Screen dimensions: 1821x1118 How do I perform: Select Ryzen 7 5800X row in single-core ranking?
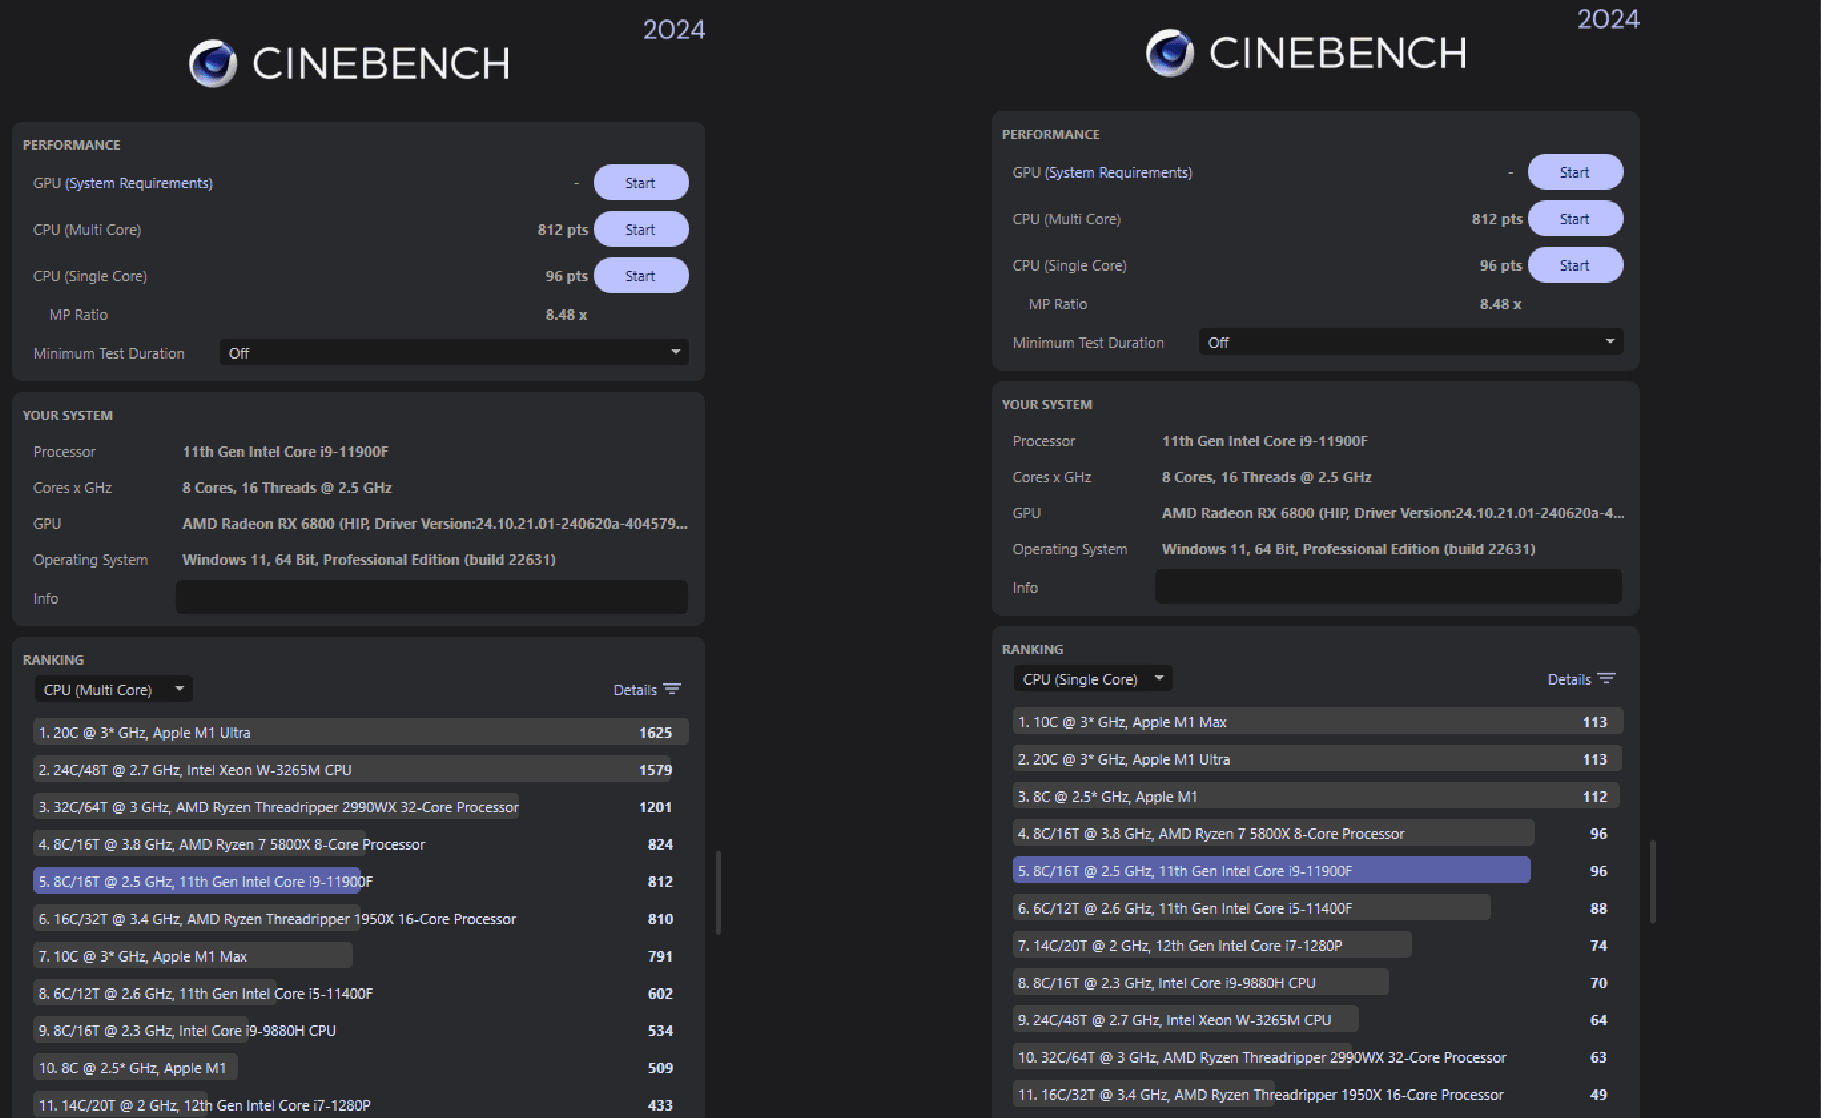(x=1317, y=833)
